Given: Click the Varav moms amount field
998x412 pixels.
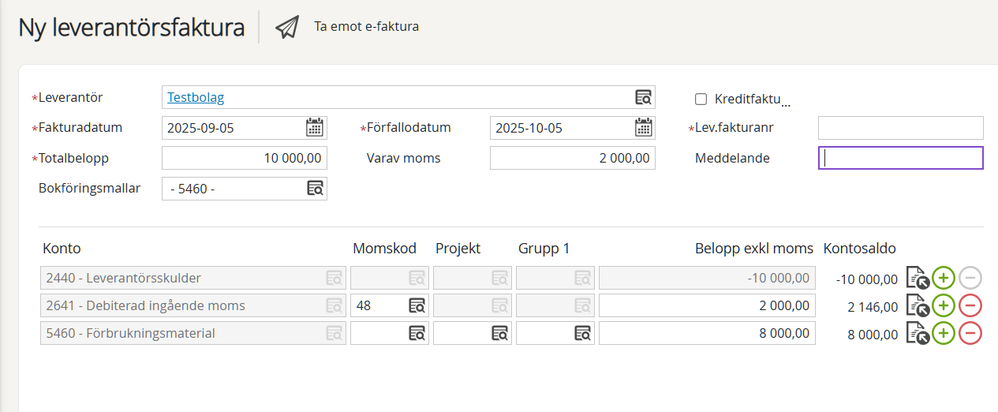Looking at the screenshot, I should pyautogui.click(x=573, y=158).
